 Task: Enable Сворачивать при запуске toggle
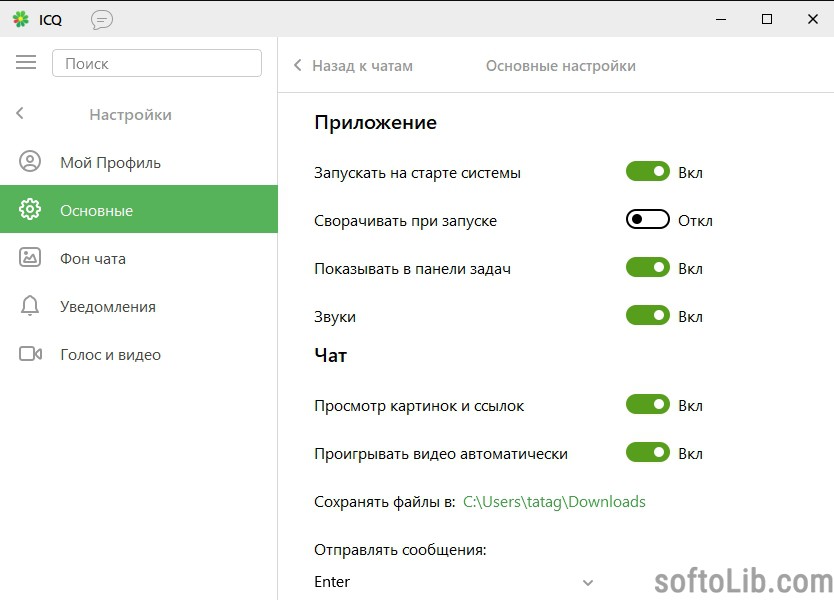click(648, 219)
